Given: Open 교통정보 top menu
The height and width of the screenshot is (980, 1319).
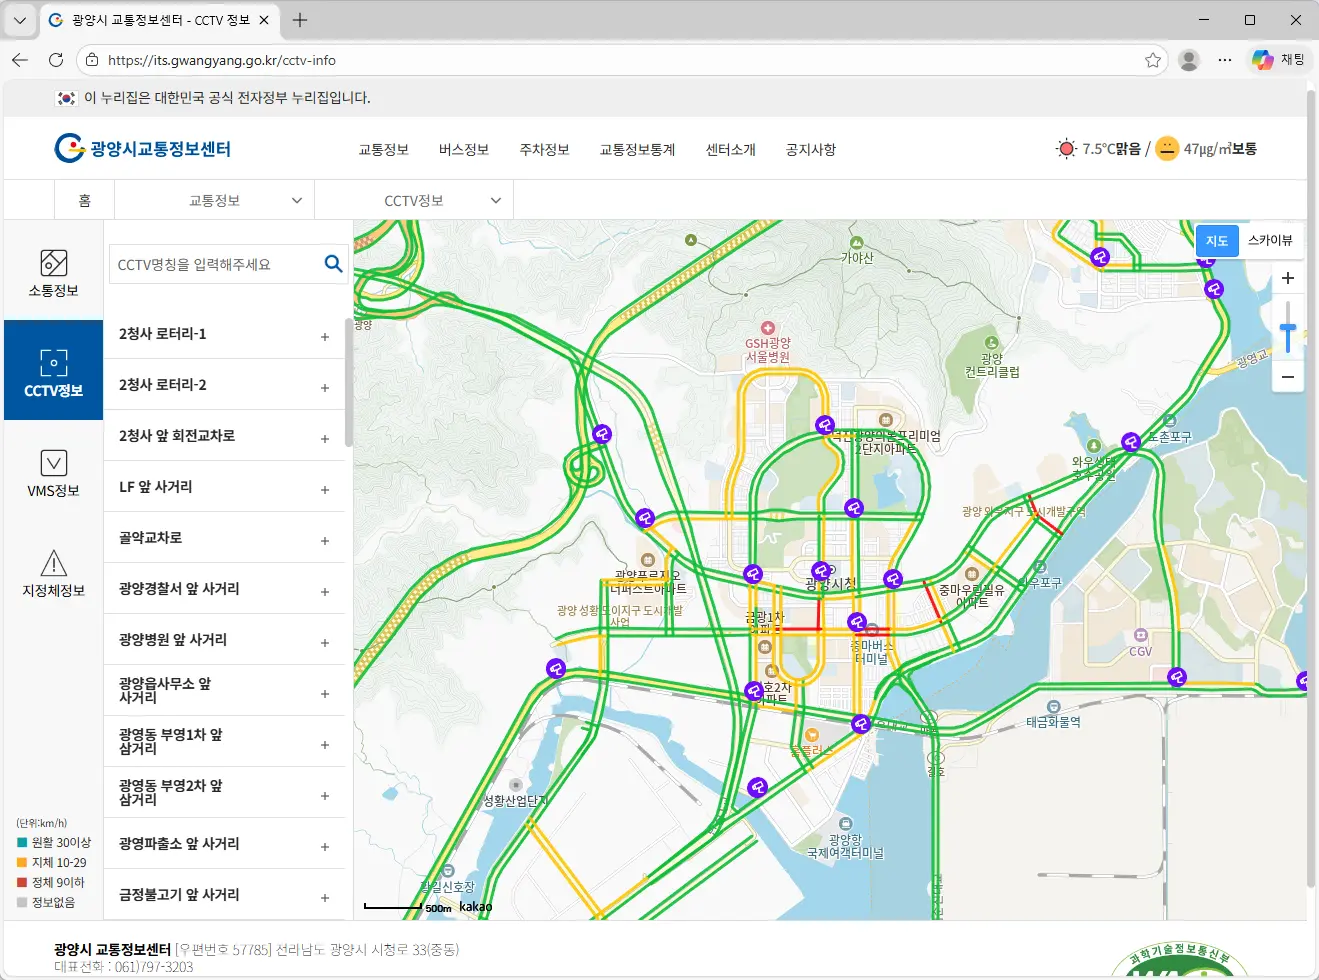Looking at the screenshot, I should point(384,149).
